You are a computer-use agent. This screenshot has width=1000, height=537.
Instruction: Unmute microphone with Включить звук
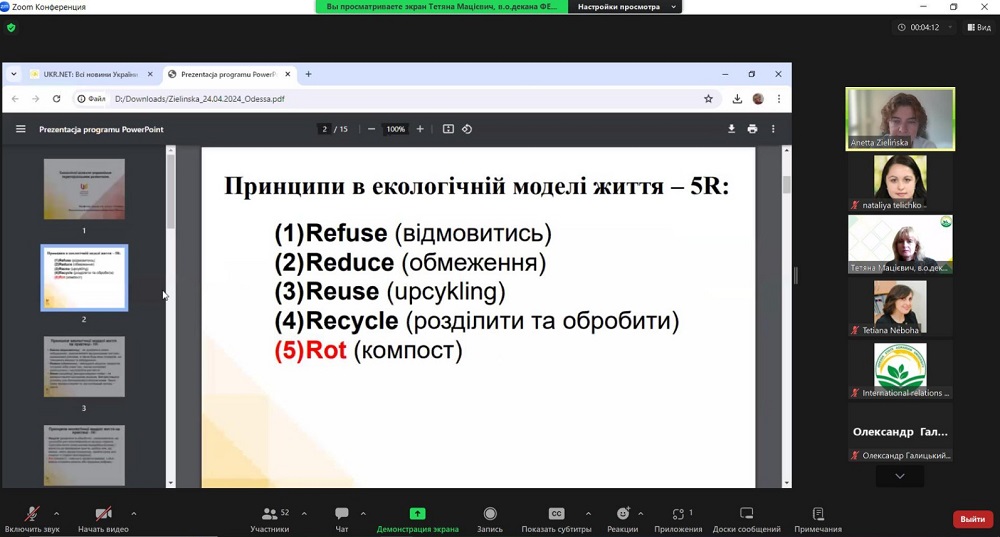pyautogui.click(x=32, y=514)
